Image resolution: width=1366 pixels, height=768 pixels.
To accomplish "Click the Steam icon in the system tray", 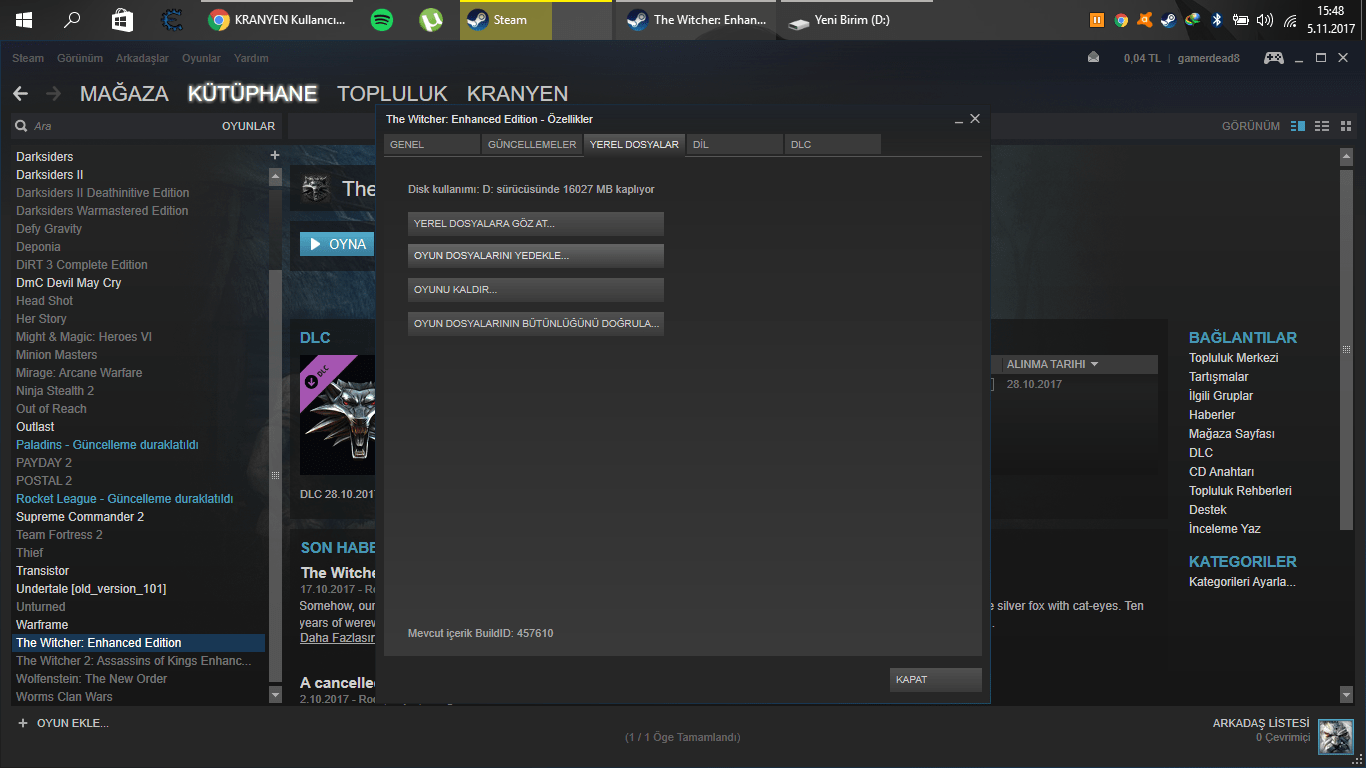I will point(1169,20).
